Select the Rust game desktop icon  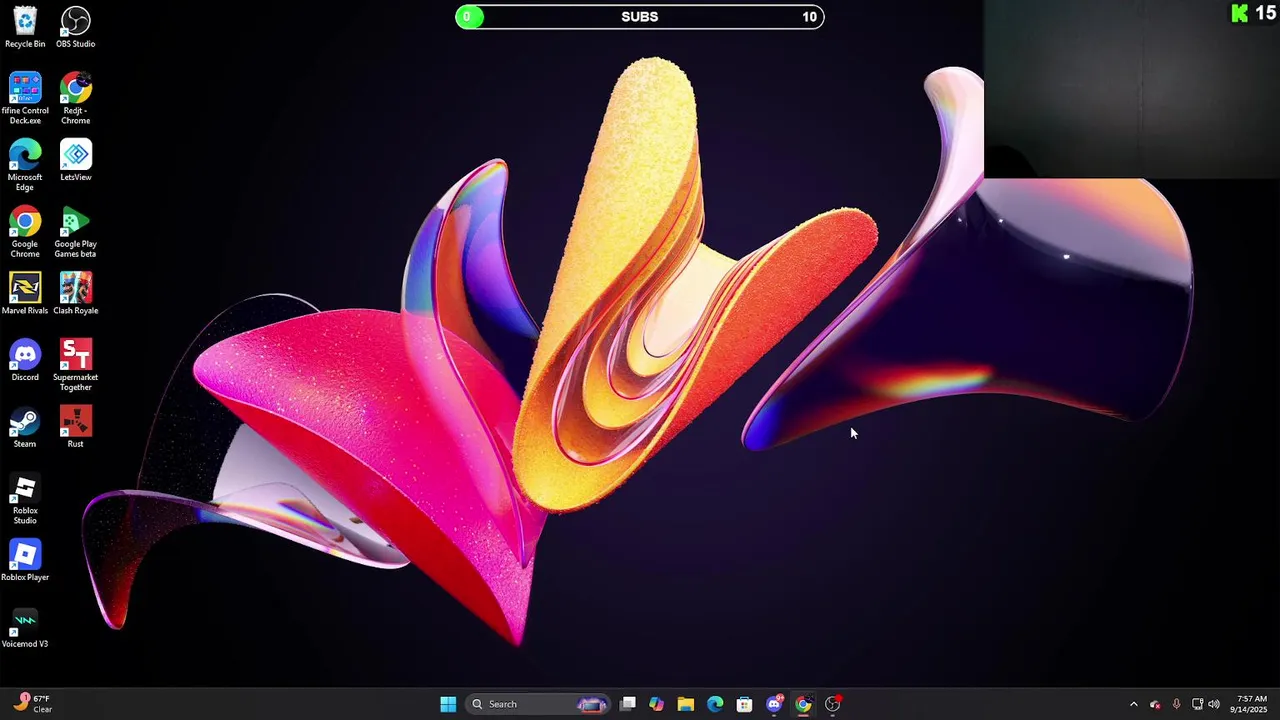[x=76, y=427]
